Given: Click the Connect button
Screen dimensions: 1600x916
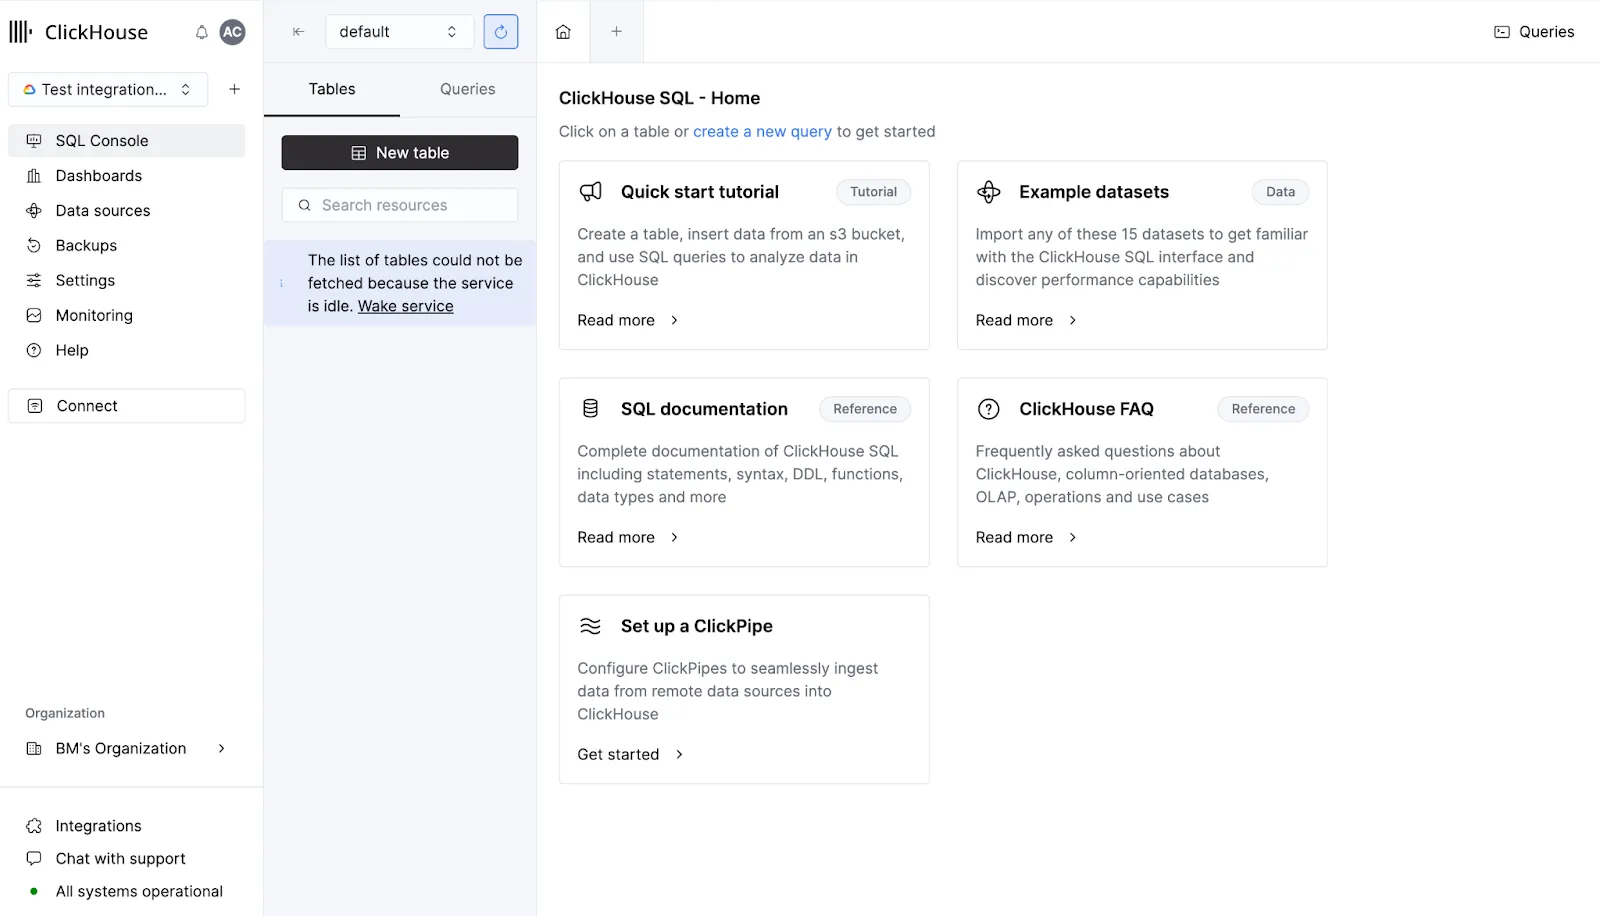Looking at the screenshot, I should point(126,406).
